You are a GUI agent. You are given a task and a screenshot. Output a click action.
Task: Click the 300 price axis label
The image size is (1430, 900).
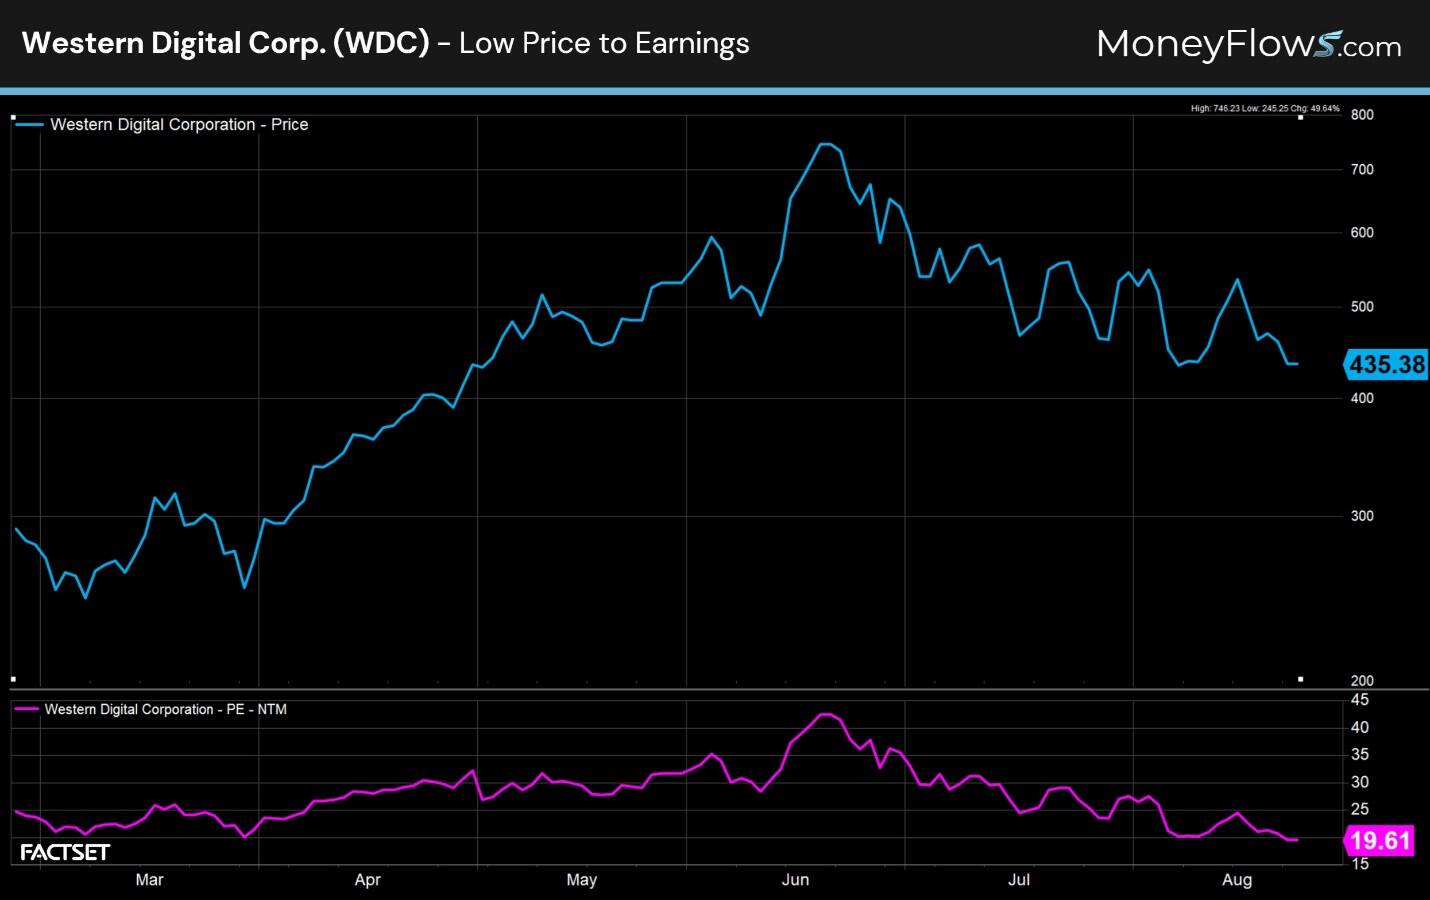(x=1362, y=516)
